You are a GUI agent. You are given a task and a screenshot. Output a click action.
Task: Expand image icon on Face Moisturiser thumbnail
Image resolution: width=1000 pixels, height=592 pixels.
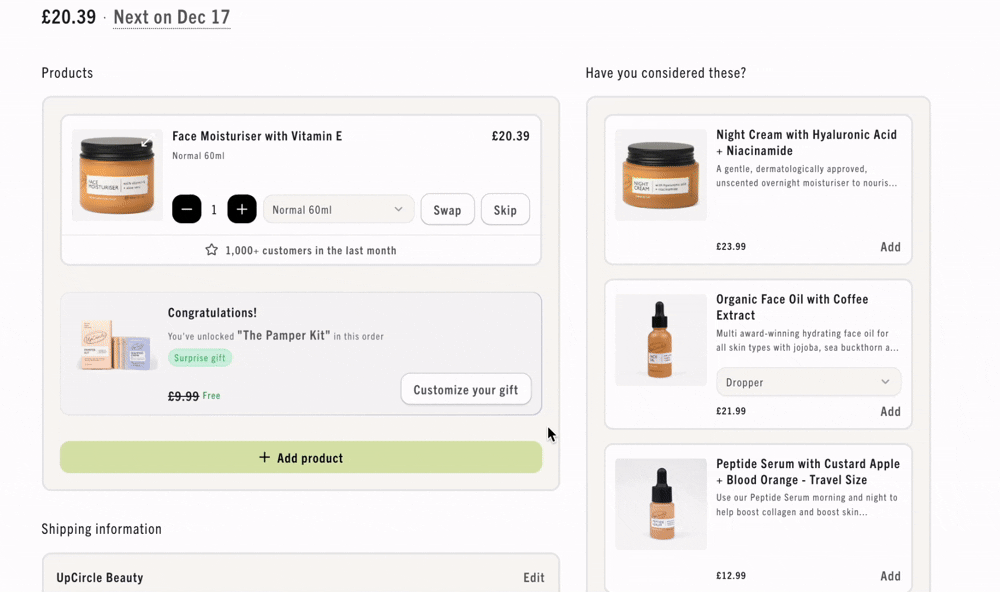coord(147,142)
